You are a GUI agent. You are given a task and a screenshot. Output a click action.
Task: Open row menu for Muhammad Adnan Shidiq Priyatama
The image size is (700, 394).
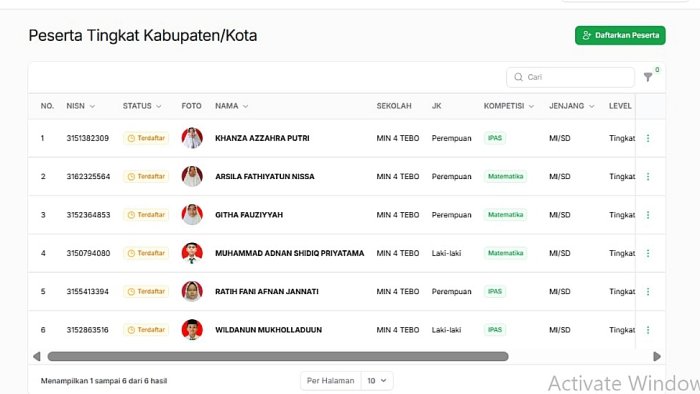click(648, 253)
